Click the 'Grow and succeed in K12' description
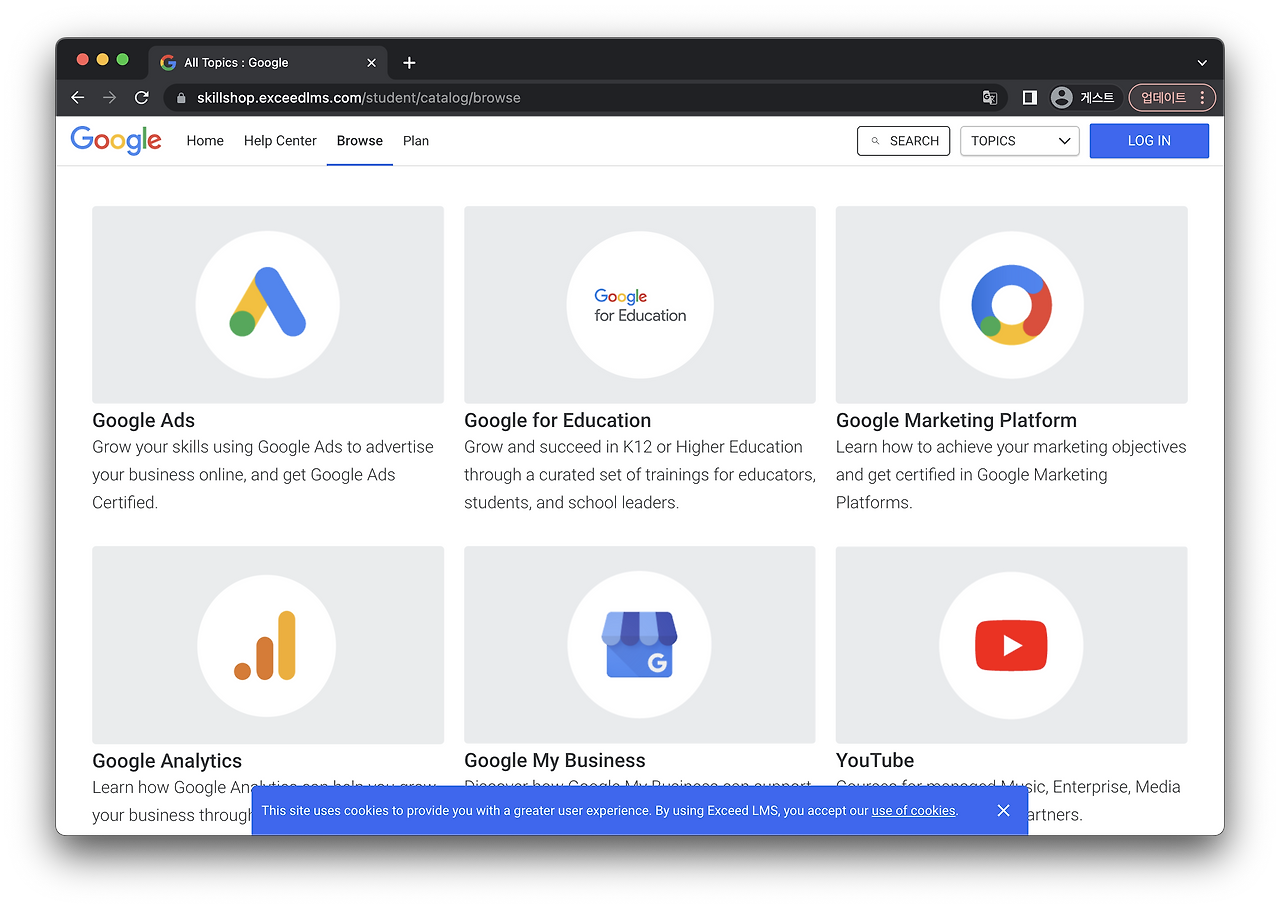1280x909 pixels. click(640, 475)
